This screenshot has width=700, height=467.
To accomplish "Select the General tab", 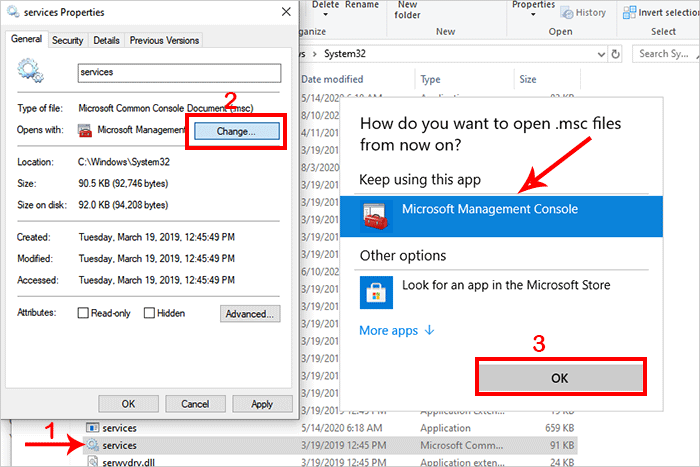I will 27,39.
